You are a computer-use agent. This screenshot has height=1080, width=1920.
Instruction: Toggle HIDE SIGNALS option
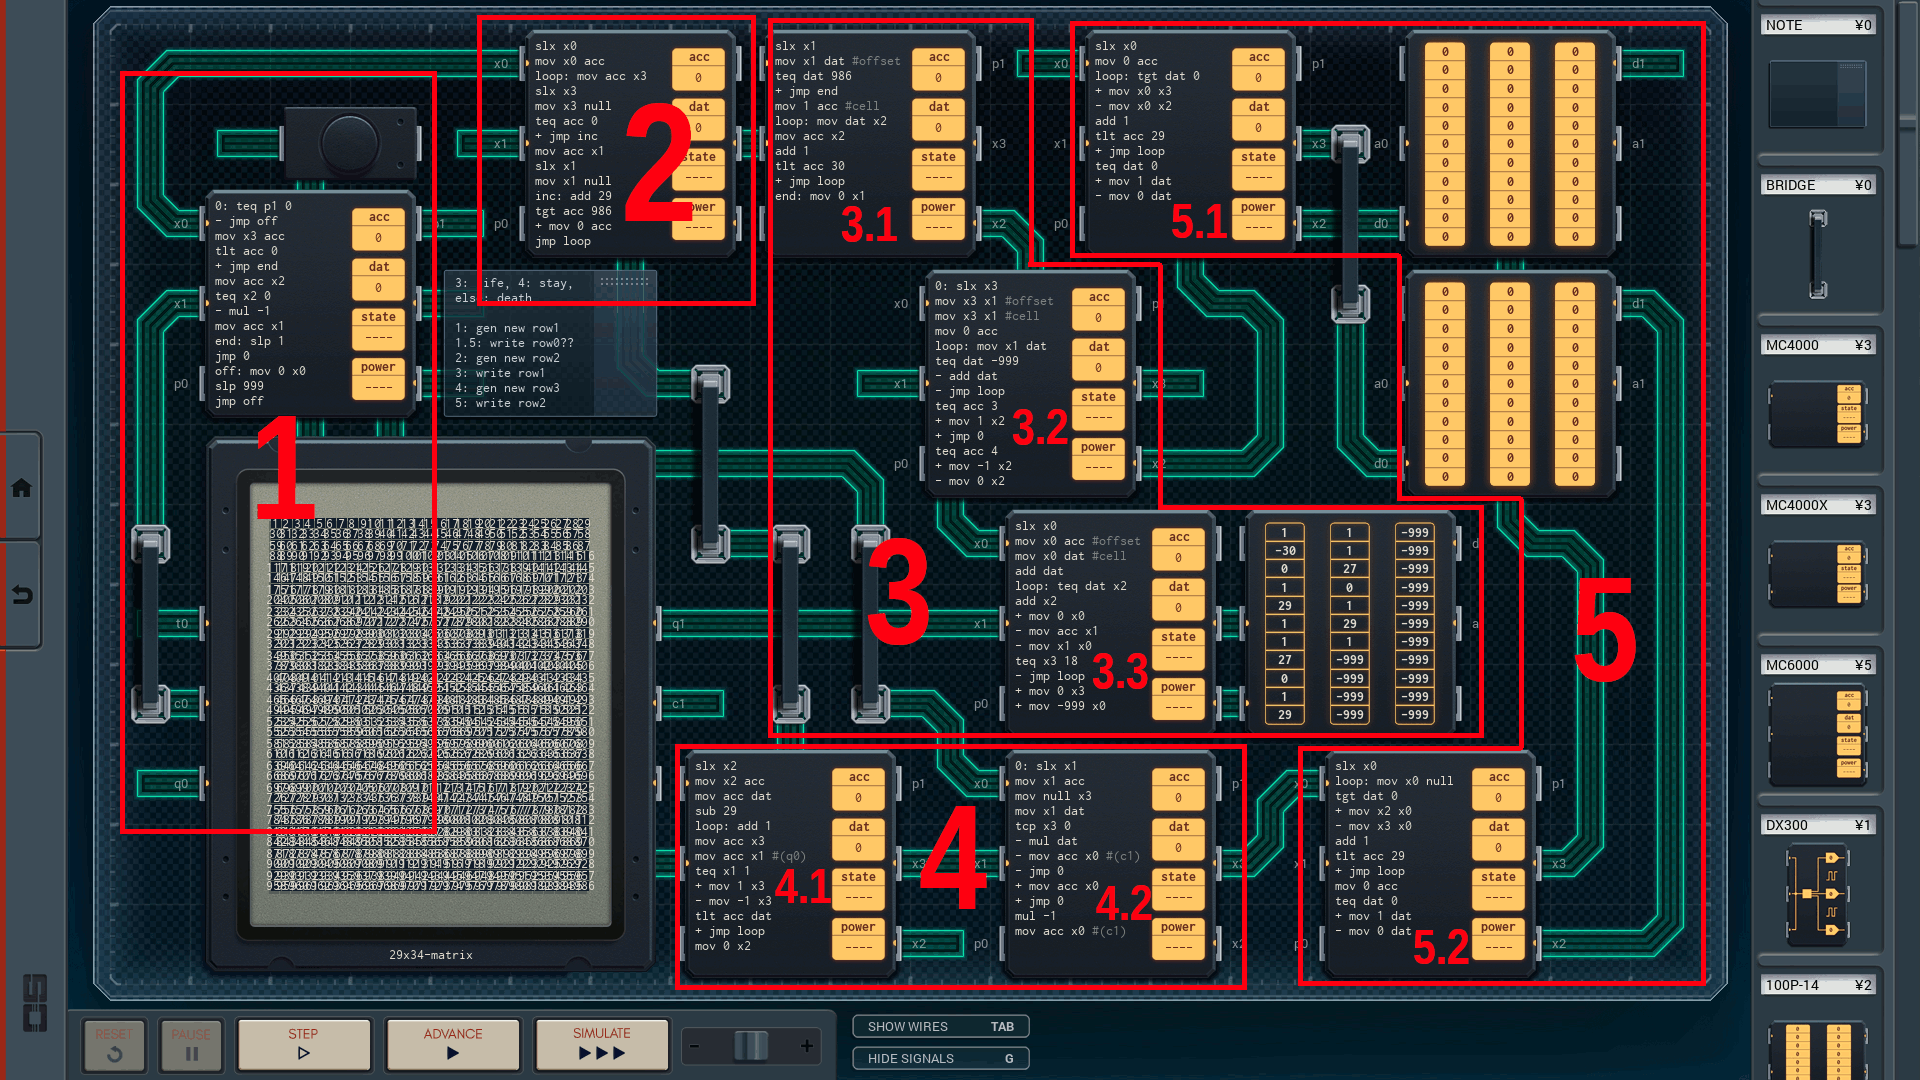click(x=940, y=1058)
